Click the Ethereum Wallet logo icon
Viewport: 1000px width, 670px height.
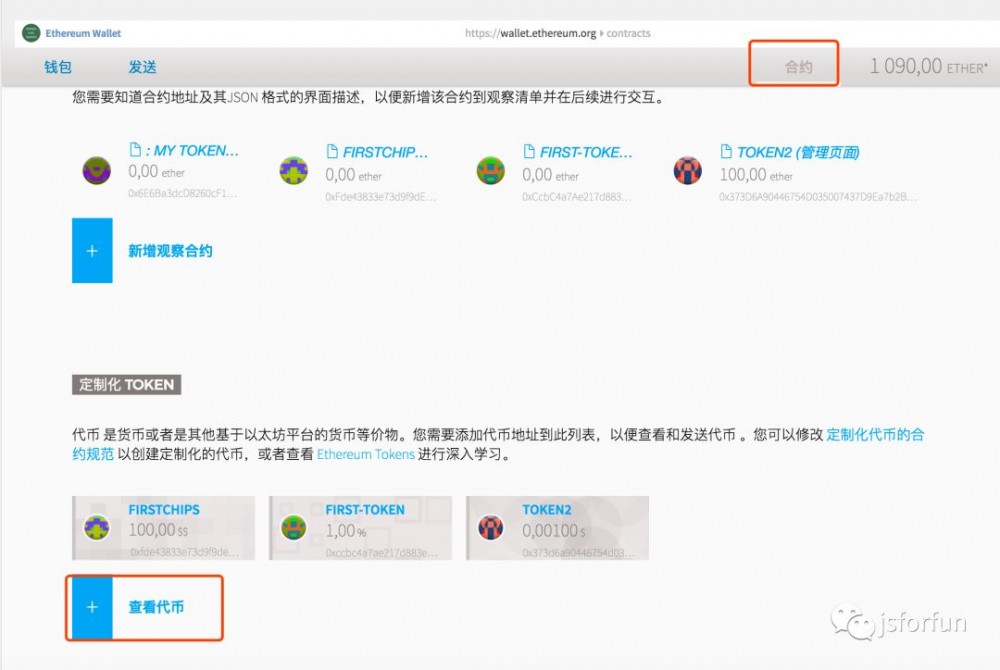pyautogui.click(x=30, y=32)
